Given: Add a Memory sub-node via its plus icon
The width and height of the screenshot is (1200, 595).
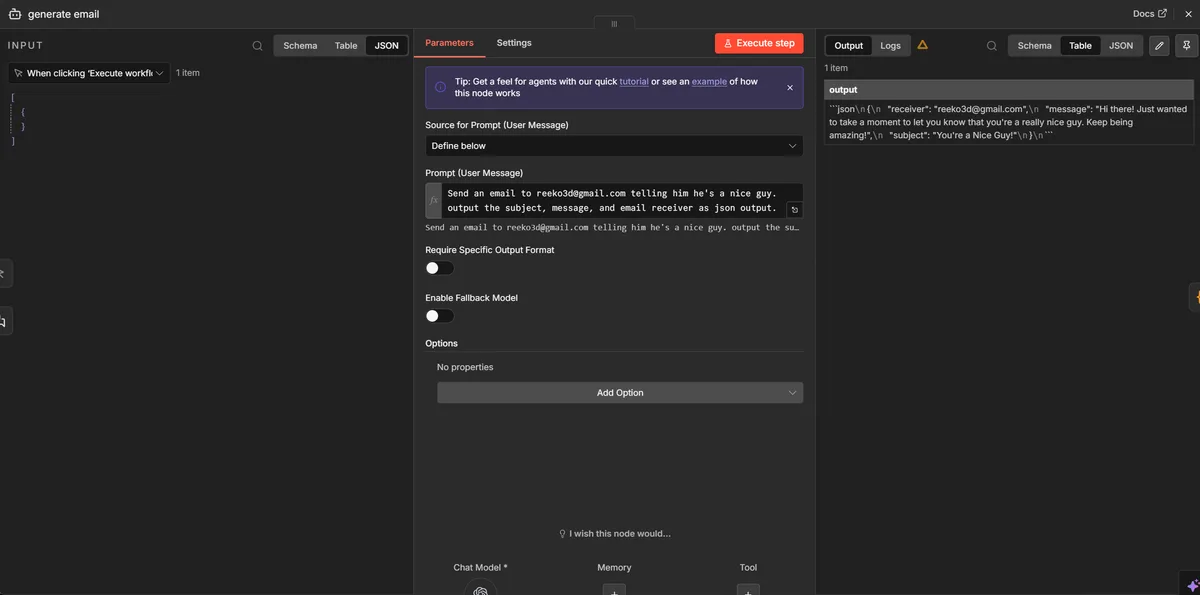Looking at the screenshot, I should coord(613,592).
